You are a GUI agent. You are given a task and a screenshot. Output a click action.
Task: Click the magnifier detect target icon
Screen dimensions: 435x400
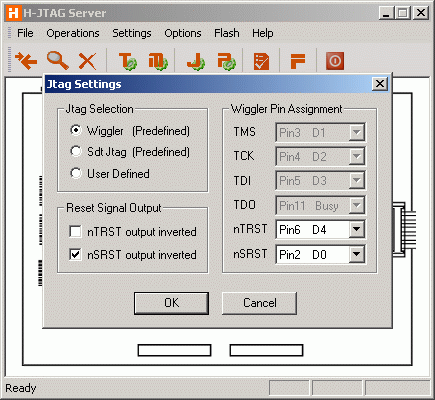click(58, 60)
